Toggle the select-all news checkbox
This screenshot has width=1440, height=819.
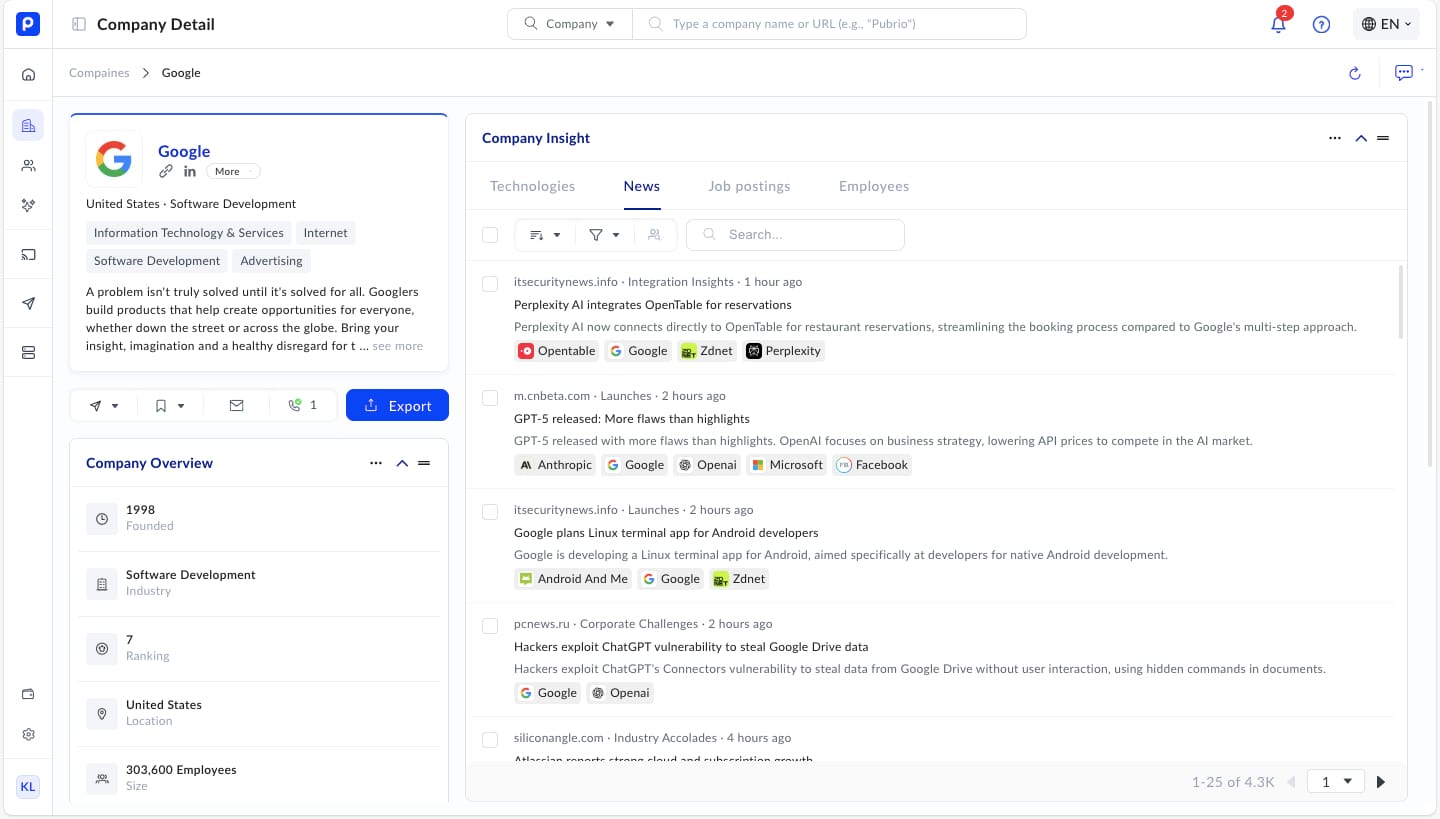tap(490, 235)
